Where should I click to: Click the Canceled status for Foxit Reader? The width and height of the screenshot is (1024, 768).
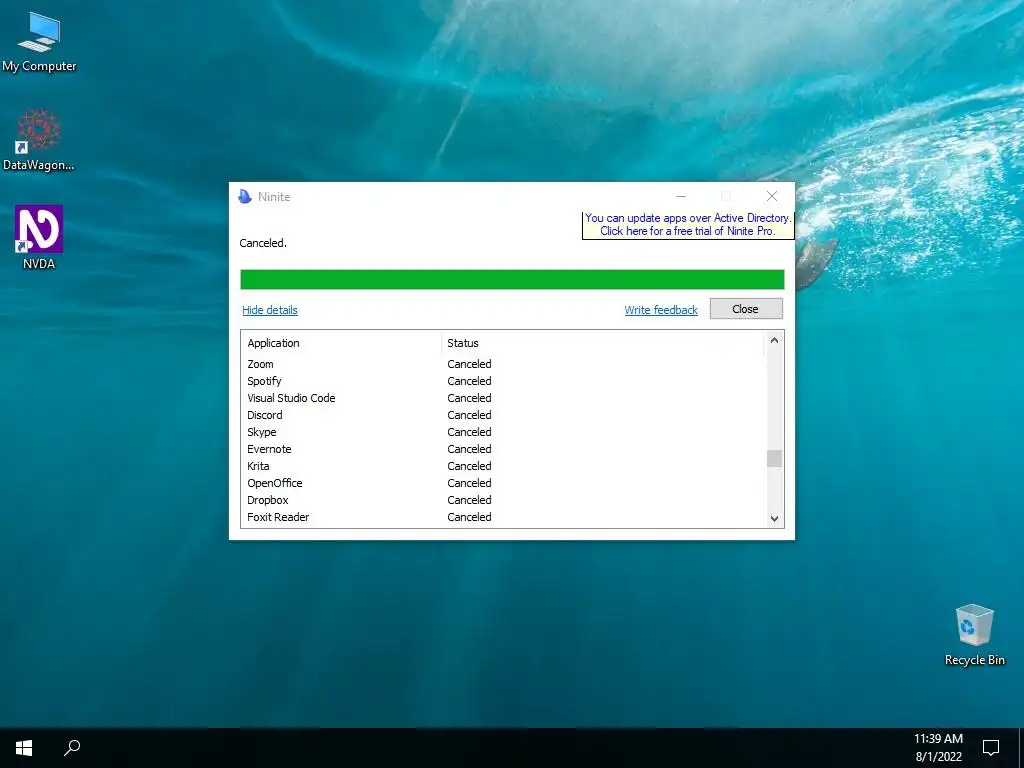pyautogui.click(x=470, y=517)
